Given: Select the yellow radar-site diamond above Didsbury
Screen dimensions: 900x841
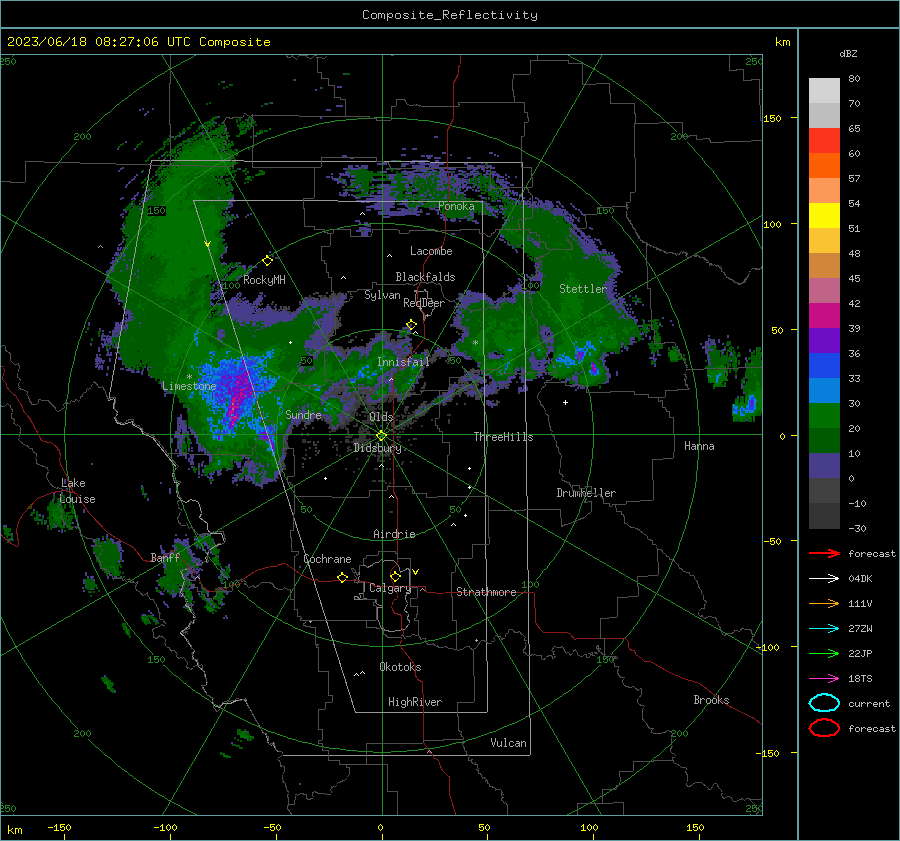Looking at the screenshot, I should tap(381, 436).
